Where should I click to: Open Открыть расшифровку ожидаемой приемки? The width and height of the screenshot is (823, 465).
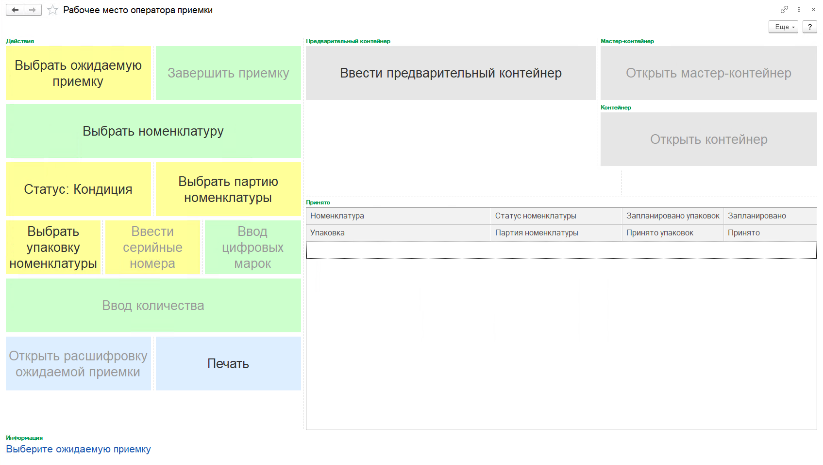[78, 364]
